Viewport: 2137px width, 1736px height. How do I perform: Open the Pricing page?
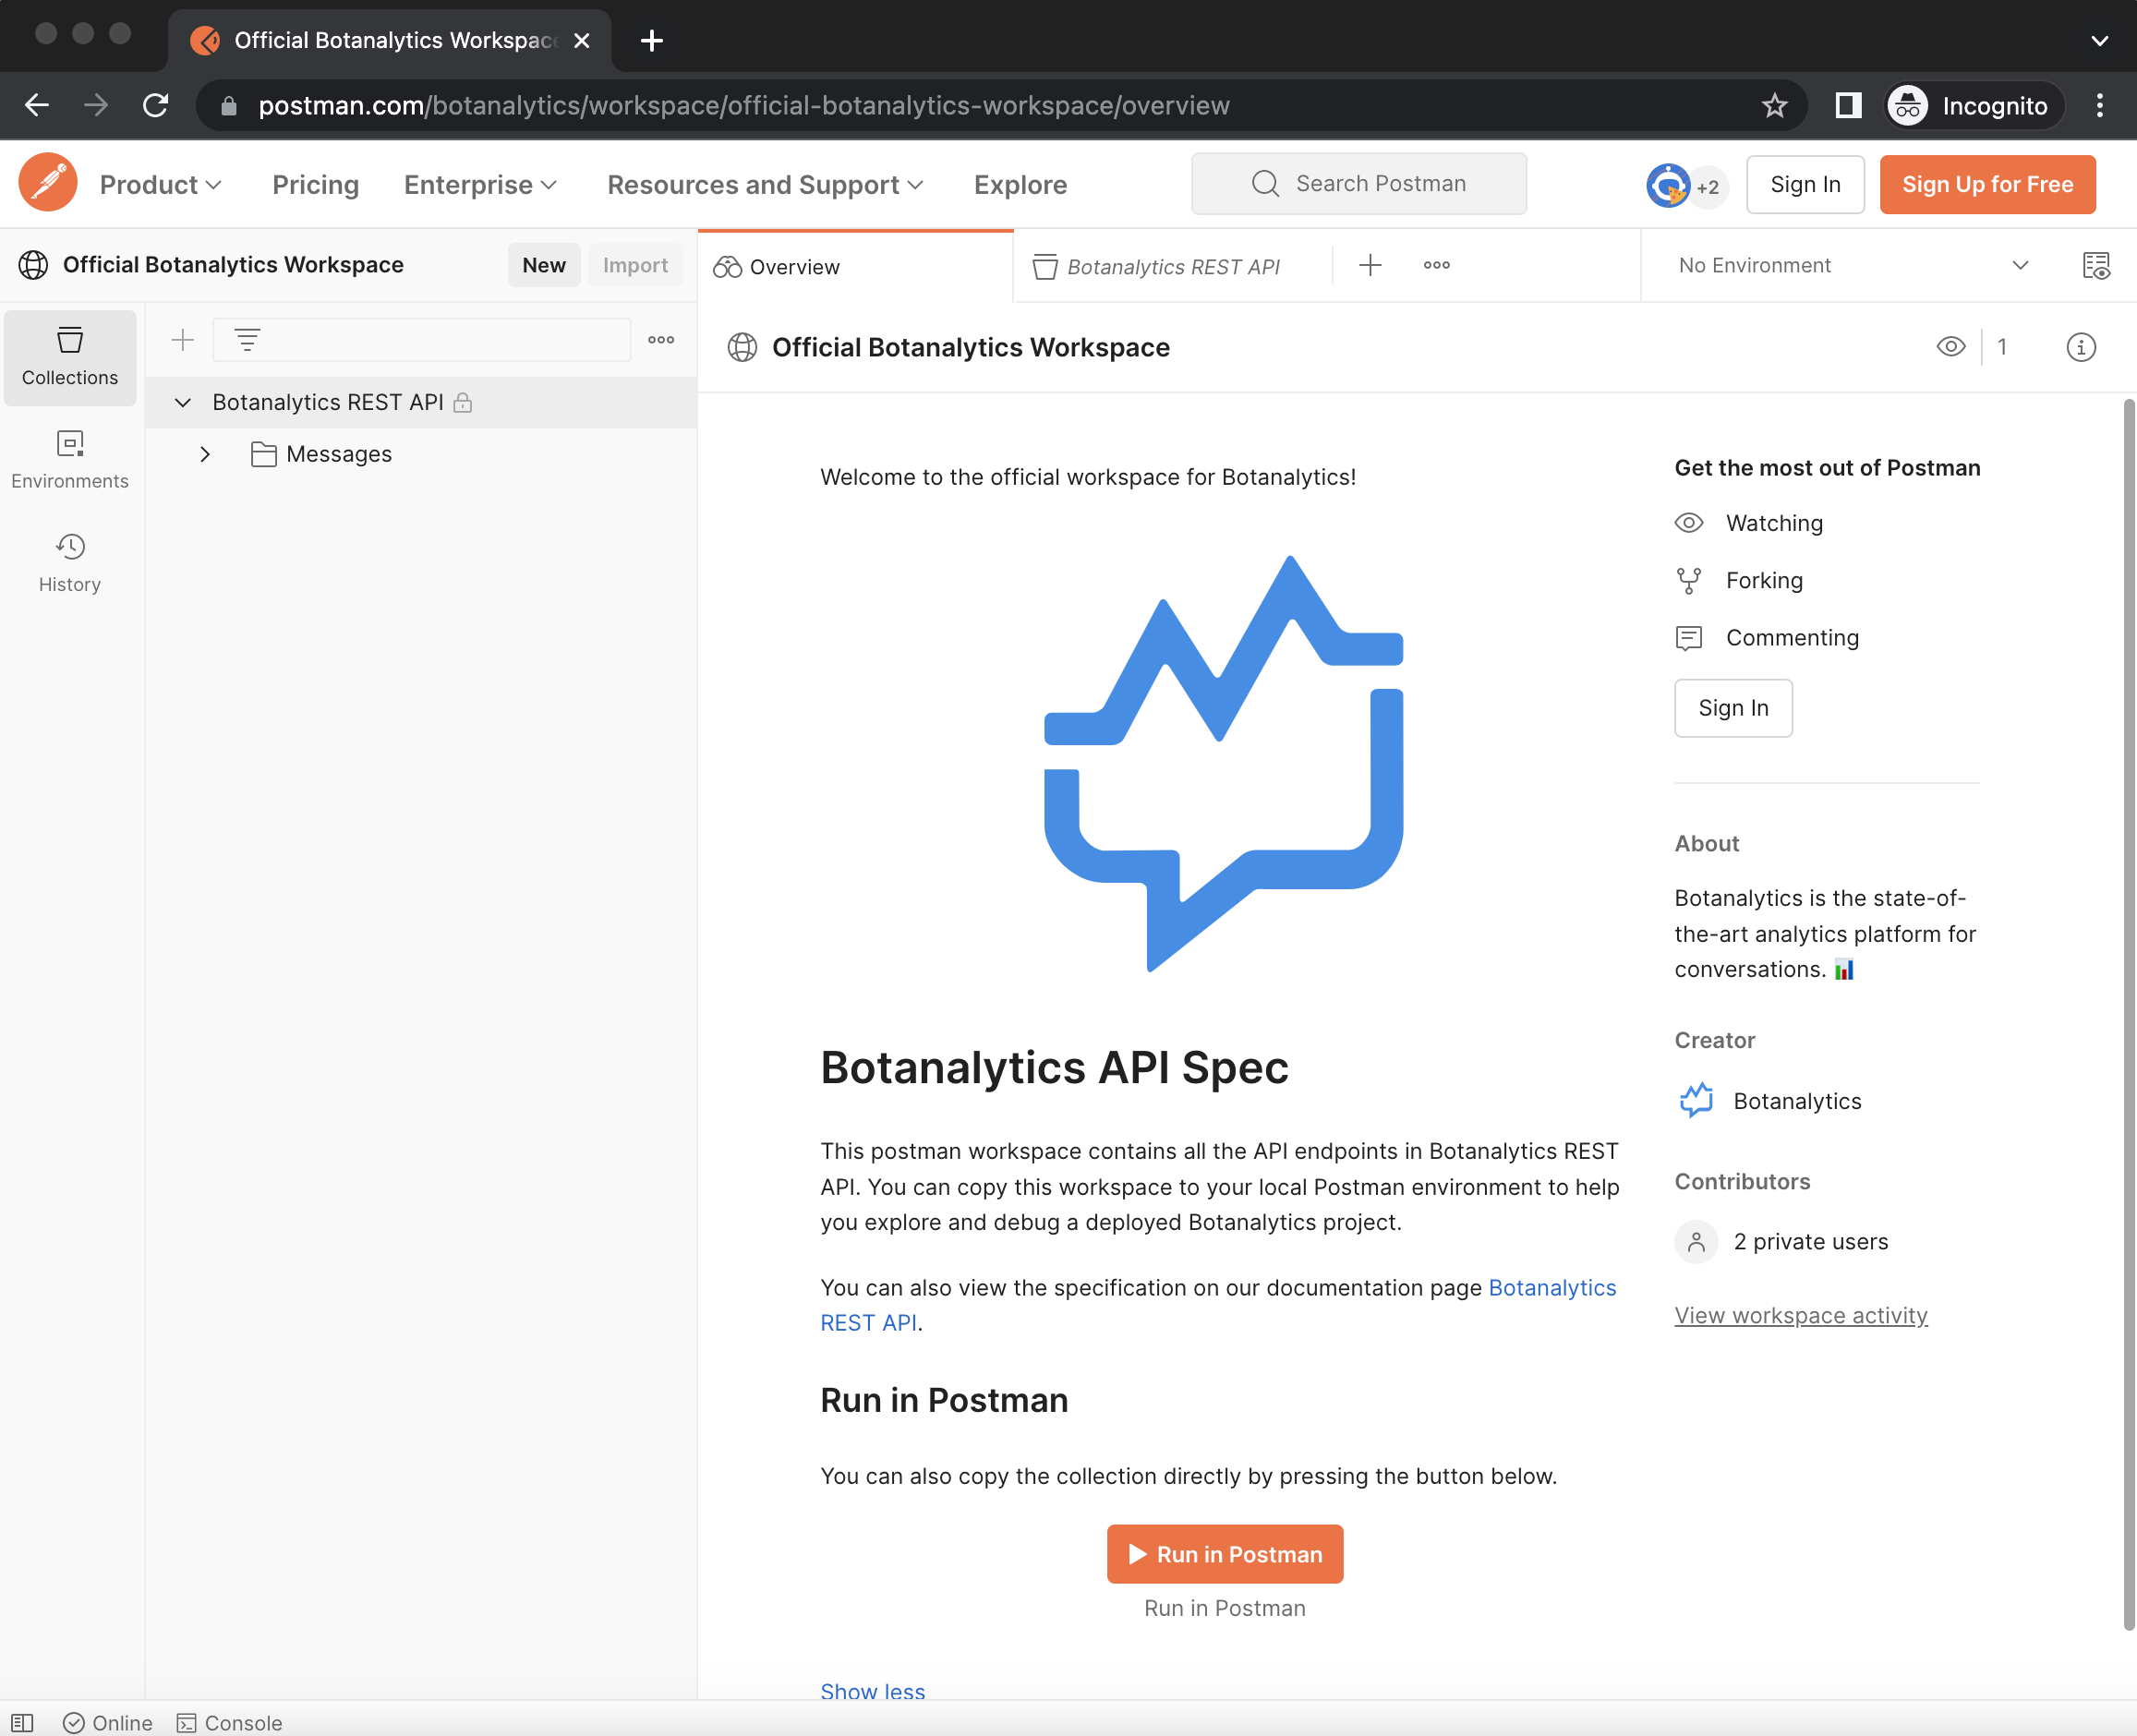(x=315, y=184)
